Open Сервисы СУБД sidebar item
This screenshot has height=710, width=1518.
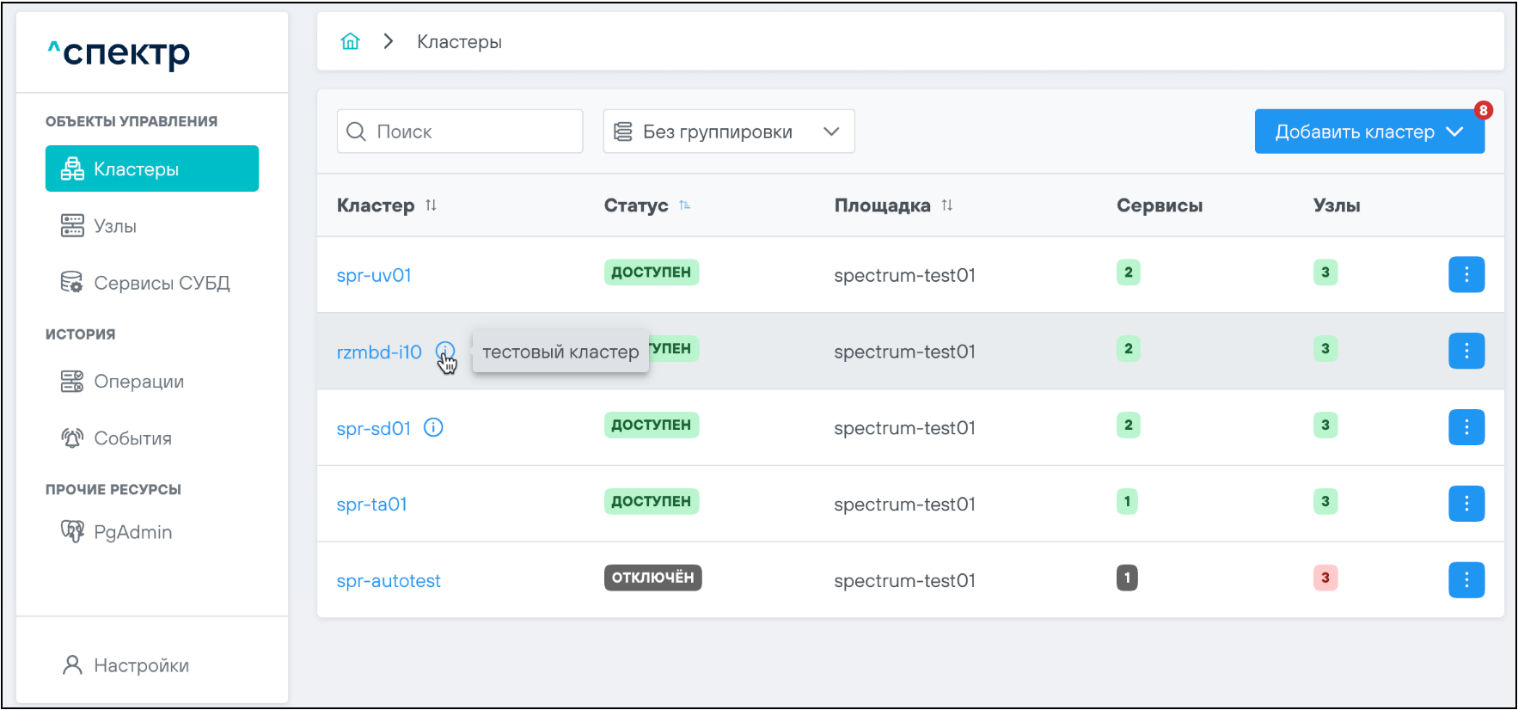[161, 283]
